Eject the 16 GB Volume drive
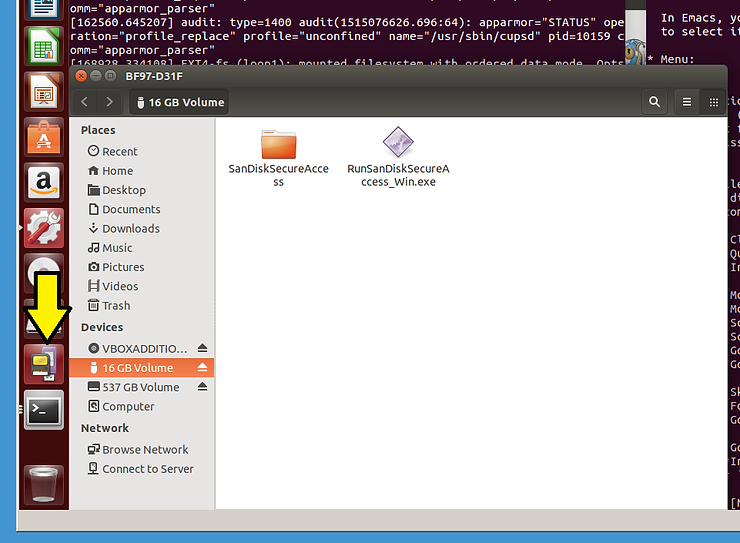Viewport: 740px width, 543px height. pyautogui.click(x=202, y=368)
